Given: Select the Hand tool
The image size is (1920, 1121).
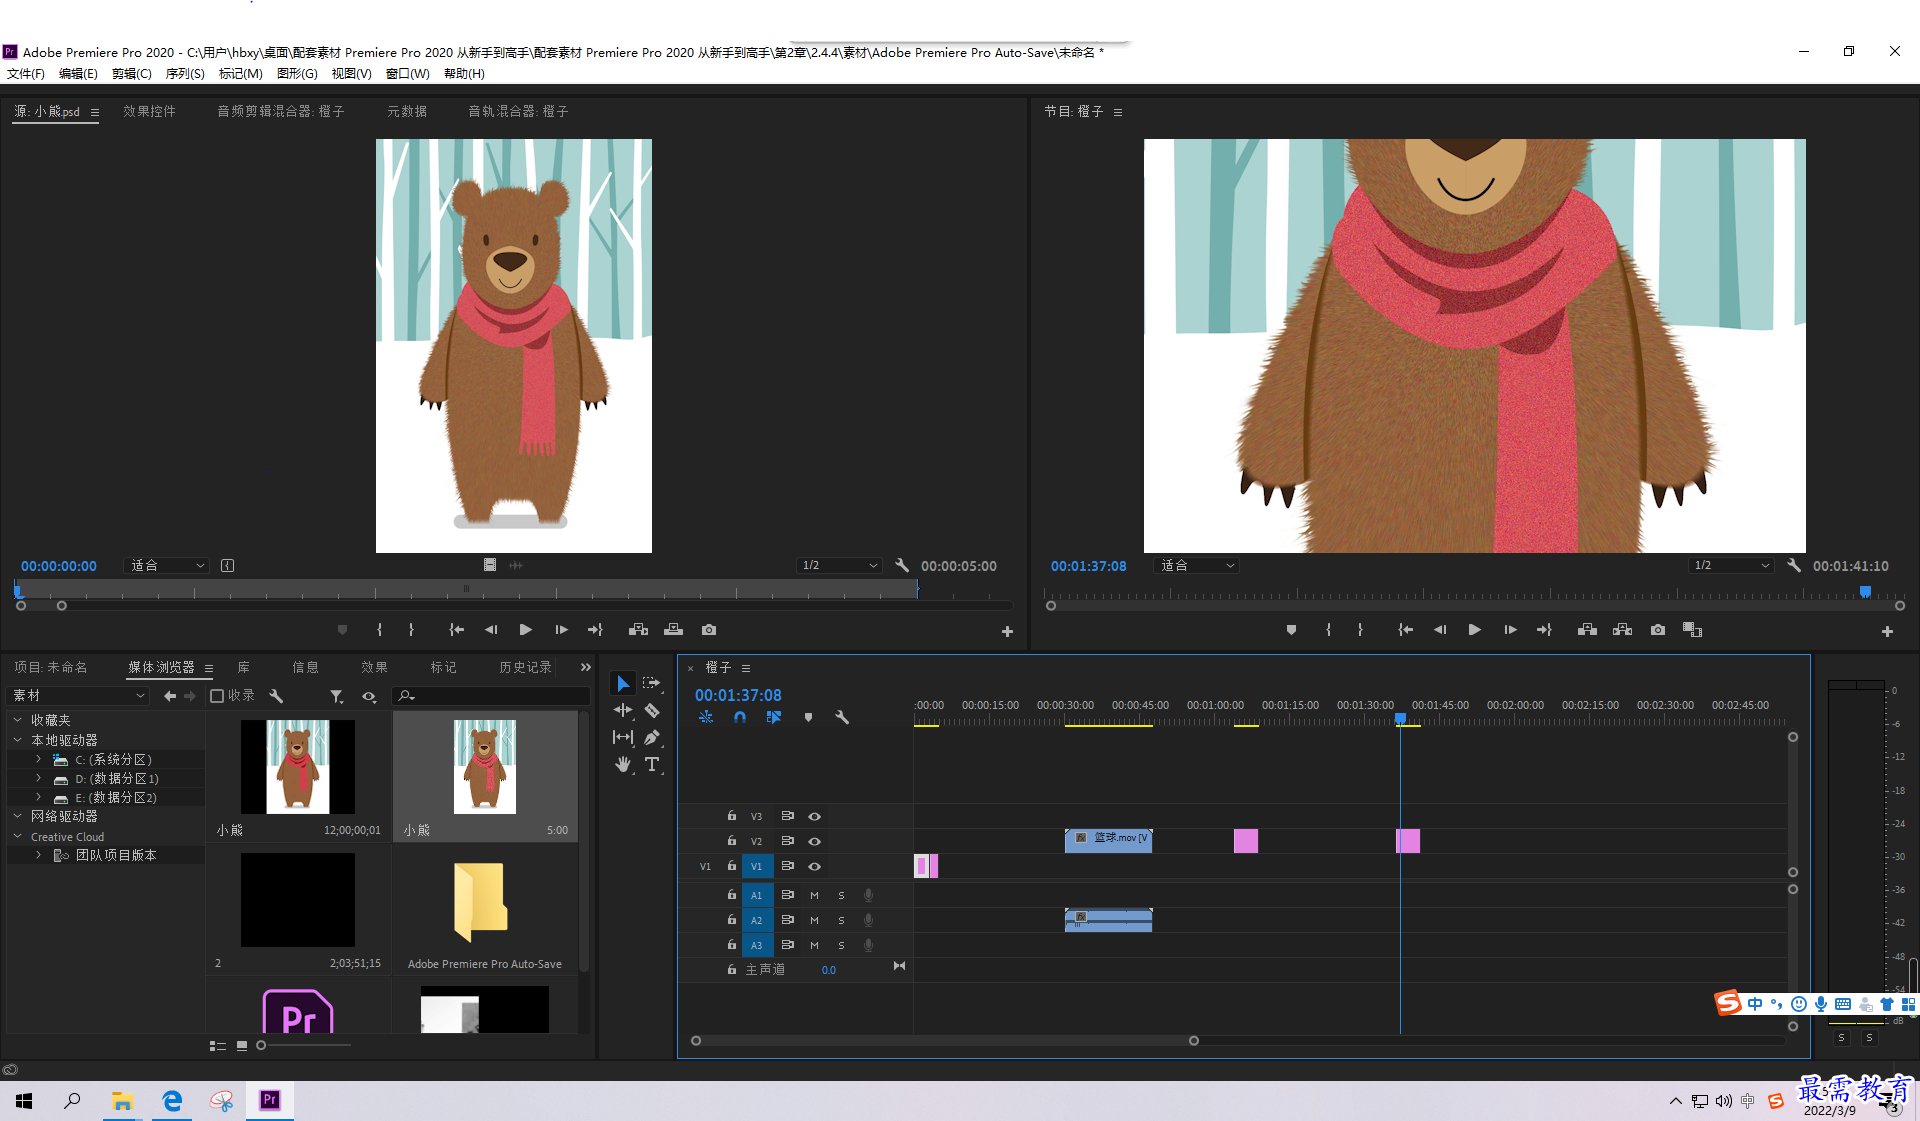Looking at the screenshot, I should pos(623,764).
